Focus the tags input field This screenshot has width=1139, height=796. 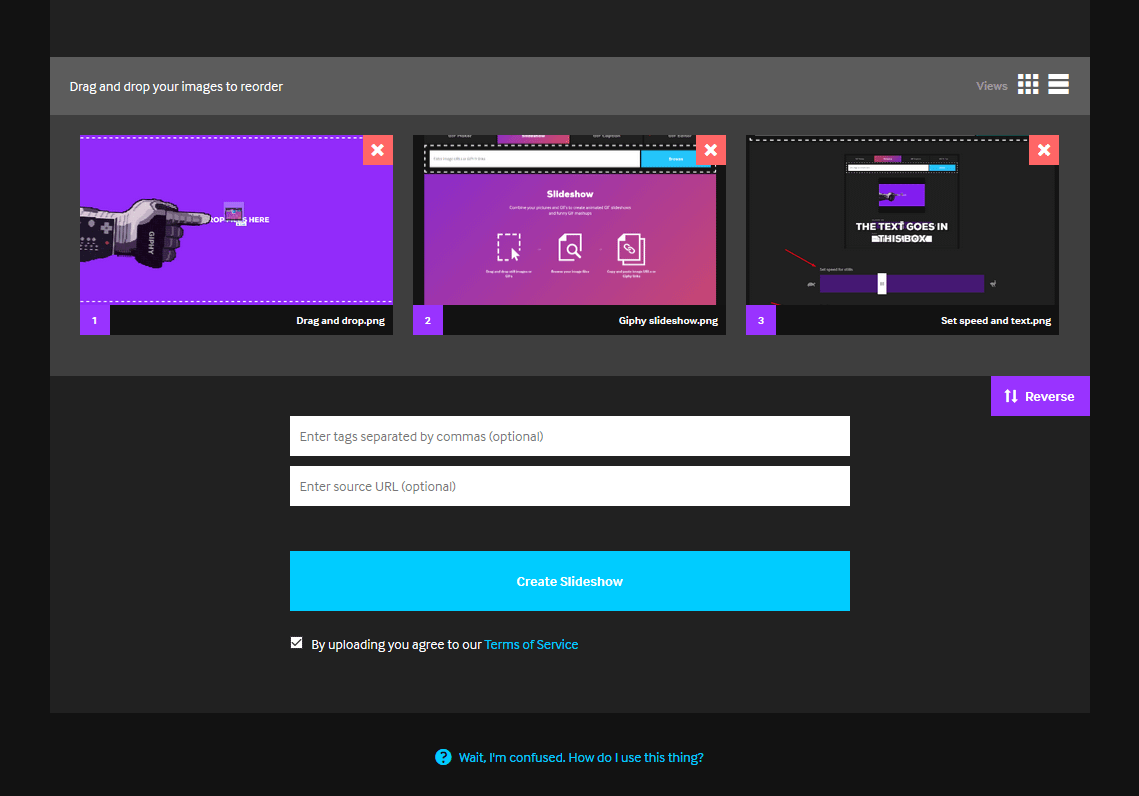(x=570, y=436)
